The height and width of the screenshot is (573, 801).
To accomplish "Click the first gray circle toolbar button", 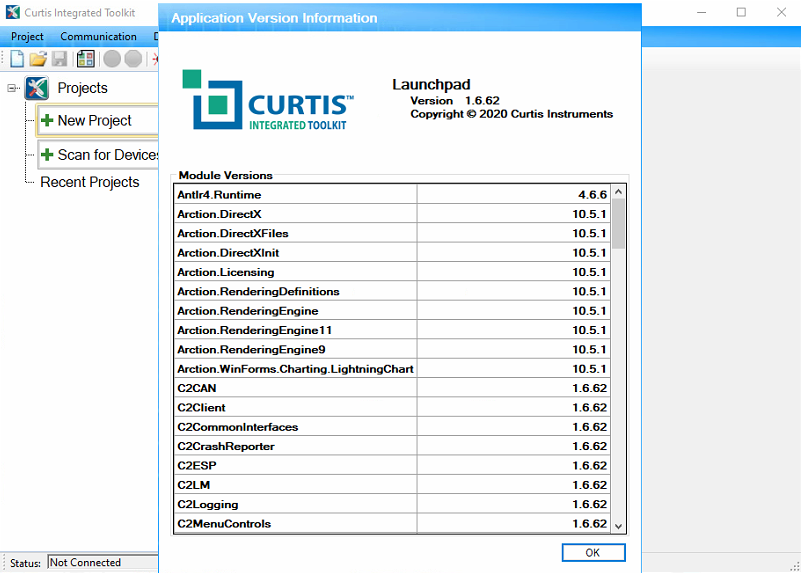I will tap(112, 59).
